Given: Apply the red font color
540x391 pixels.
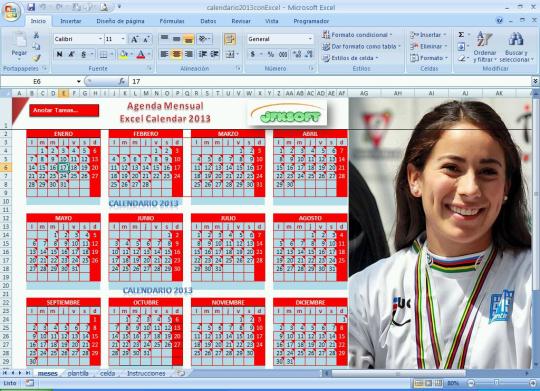Looking at the screenshot, I should pyautogui.click(x=141, y=54).
